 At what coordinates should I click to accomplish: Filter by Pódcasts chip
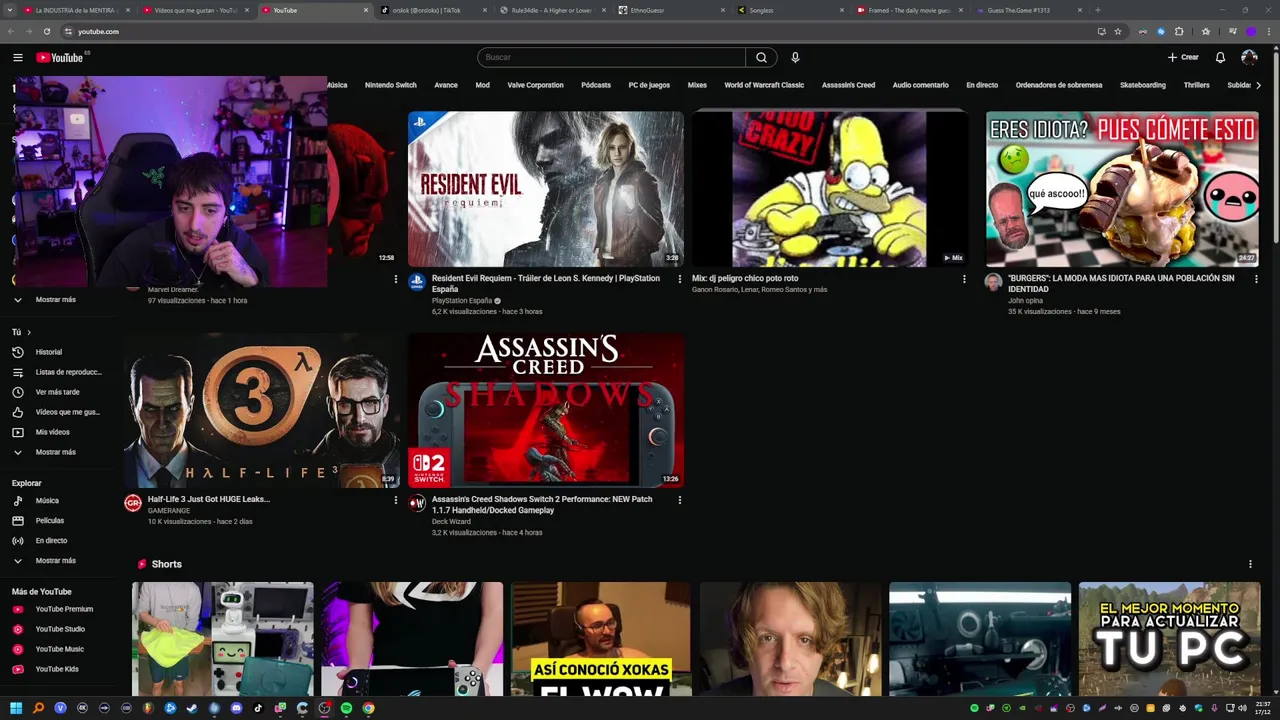pos(596,85)
